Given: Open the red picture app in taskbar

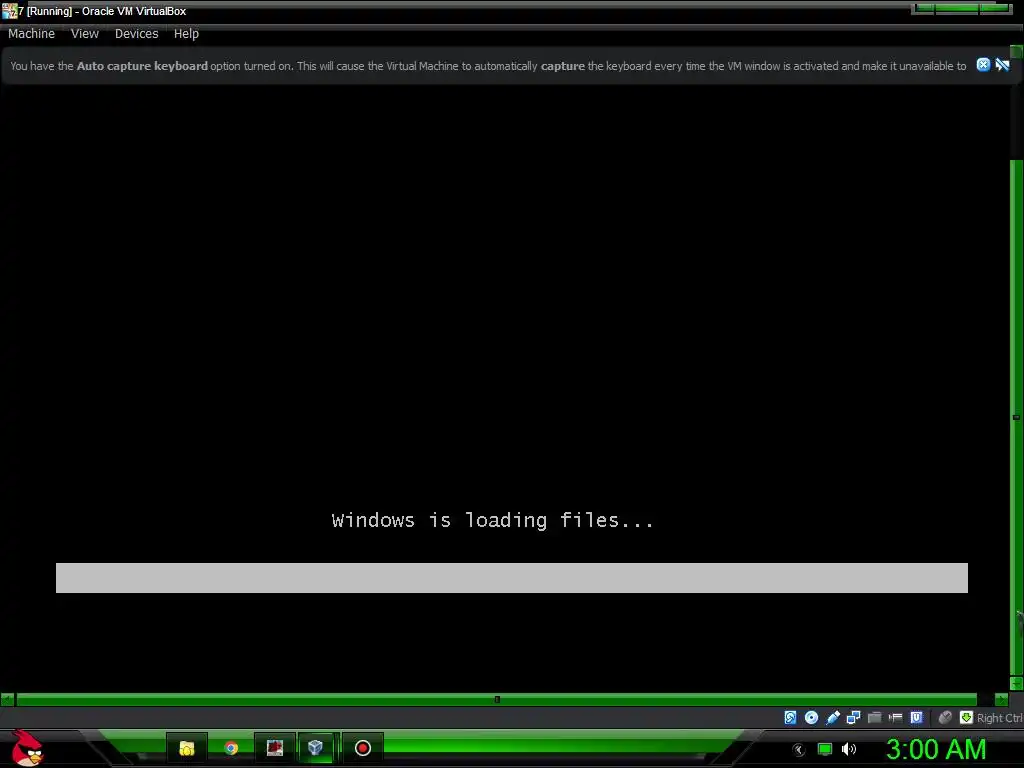Looking at the screenshot, I should click(275, 748).
